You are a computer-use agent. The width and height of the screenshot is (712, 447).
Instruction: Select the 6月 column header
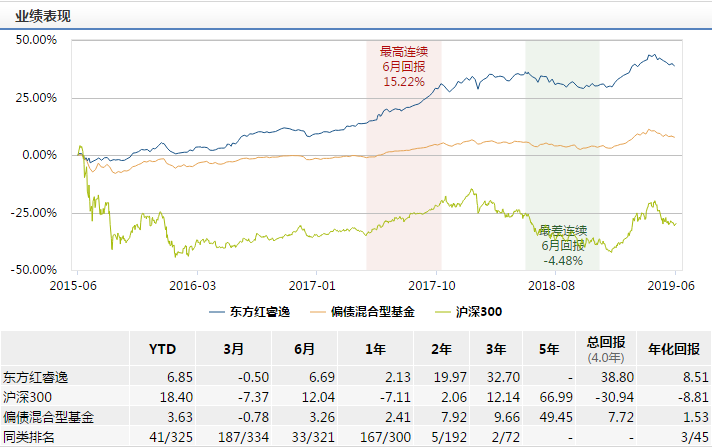coord(304,349)
